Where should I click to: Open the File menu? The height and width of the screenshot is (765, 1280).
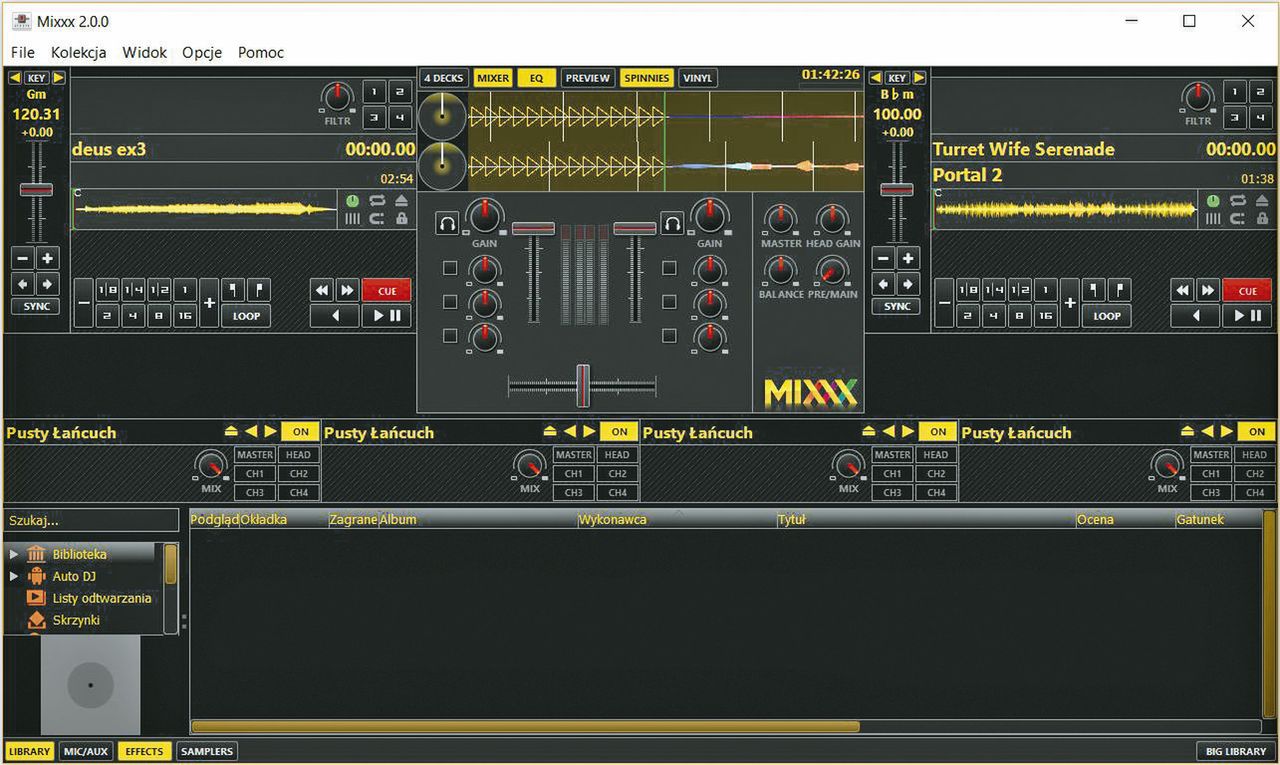pos(22,52)
